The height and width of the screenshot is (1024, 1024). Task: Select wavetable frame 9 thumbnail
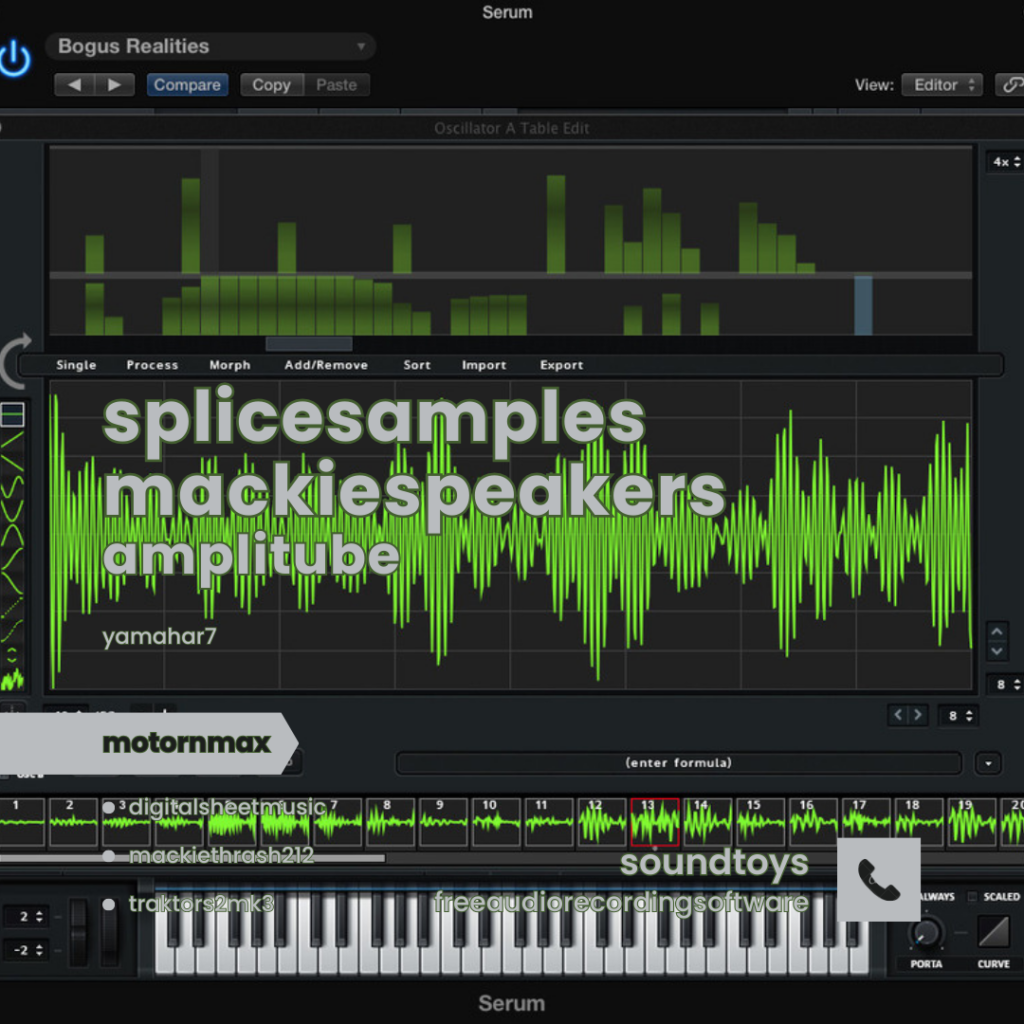click(x=443, y=822)
